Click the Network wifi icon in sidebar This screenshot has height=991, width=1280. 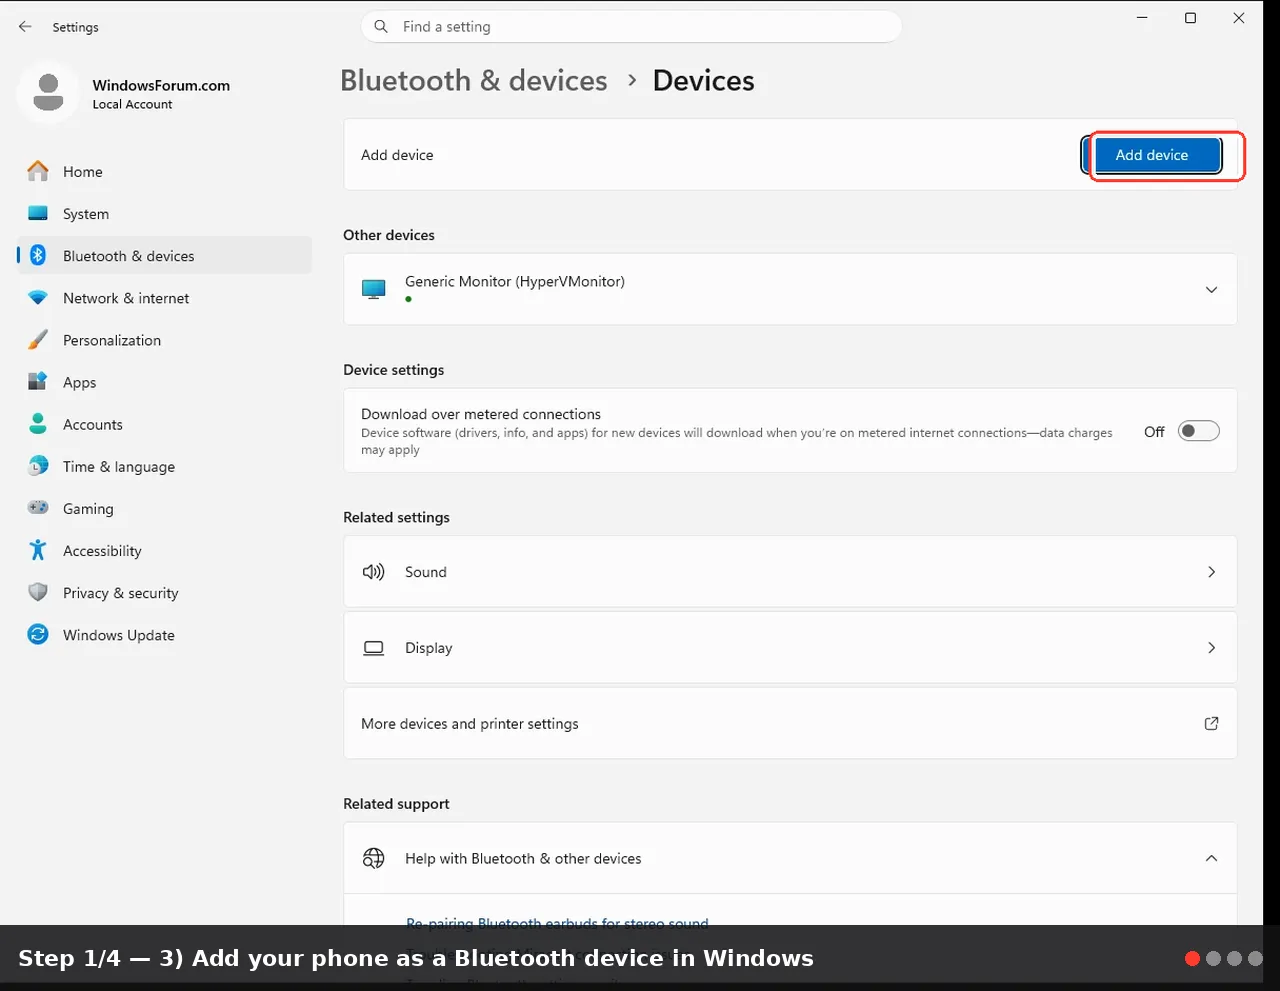pos(38,298)
